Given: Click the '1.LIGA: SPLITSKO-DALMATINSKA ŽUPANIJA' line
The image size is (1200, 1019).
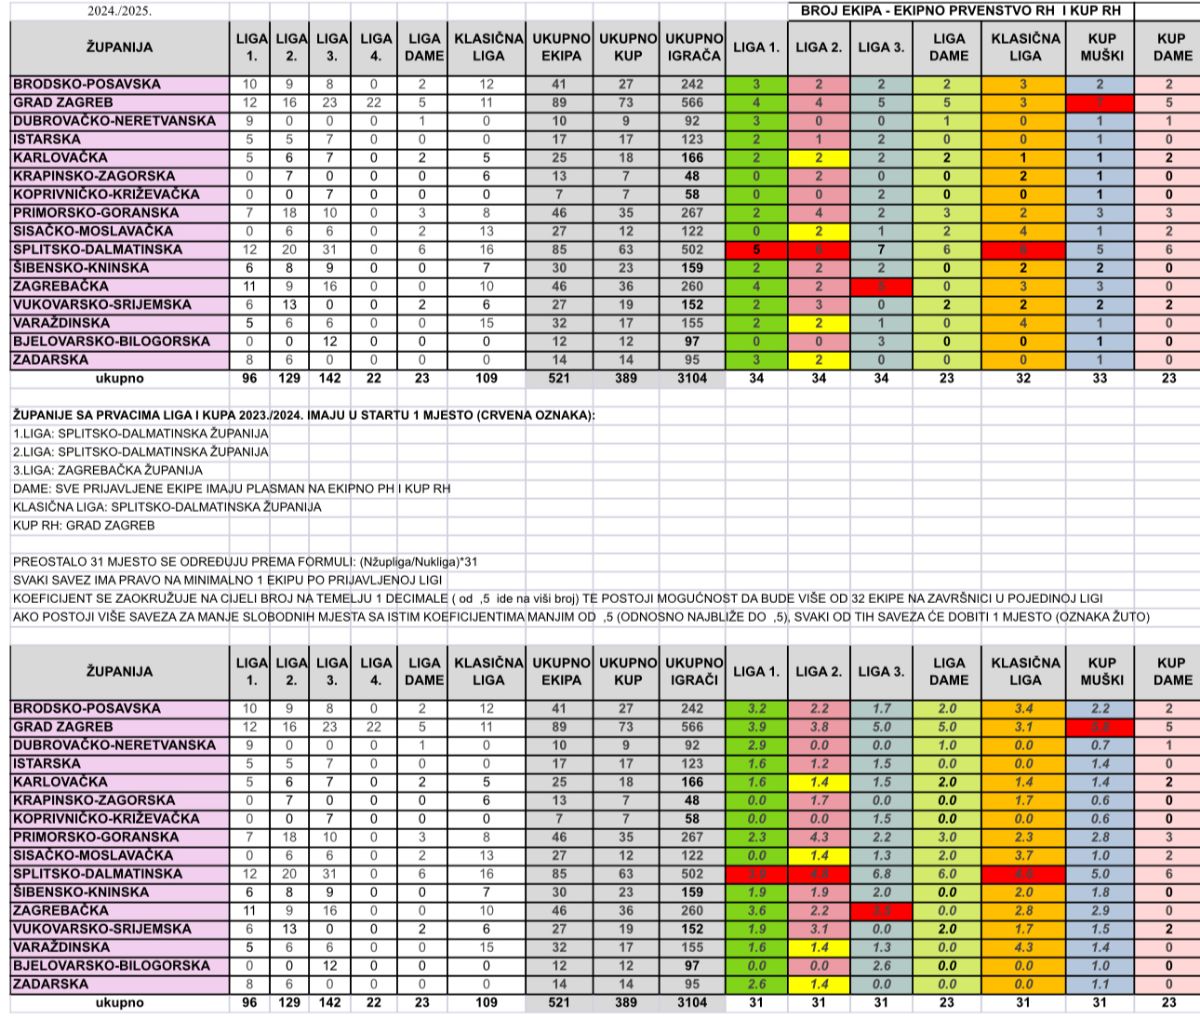Looking at the screenshot, I should pos(141,433).
